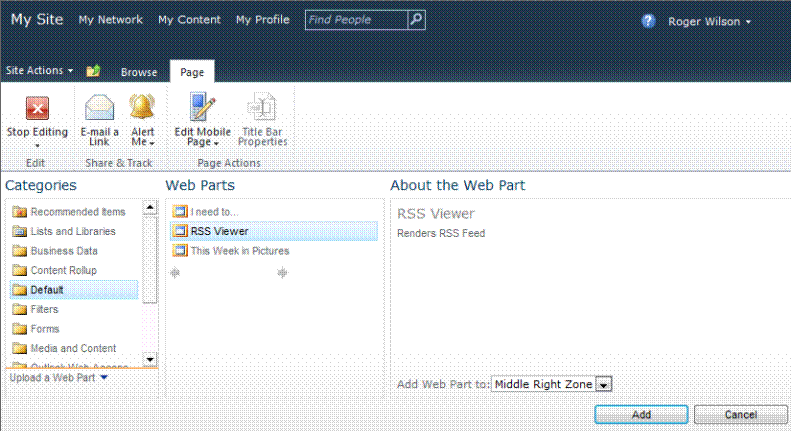Open My Content
793x432 pixels.
click(x=190, y=20)
